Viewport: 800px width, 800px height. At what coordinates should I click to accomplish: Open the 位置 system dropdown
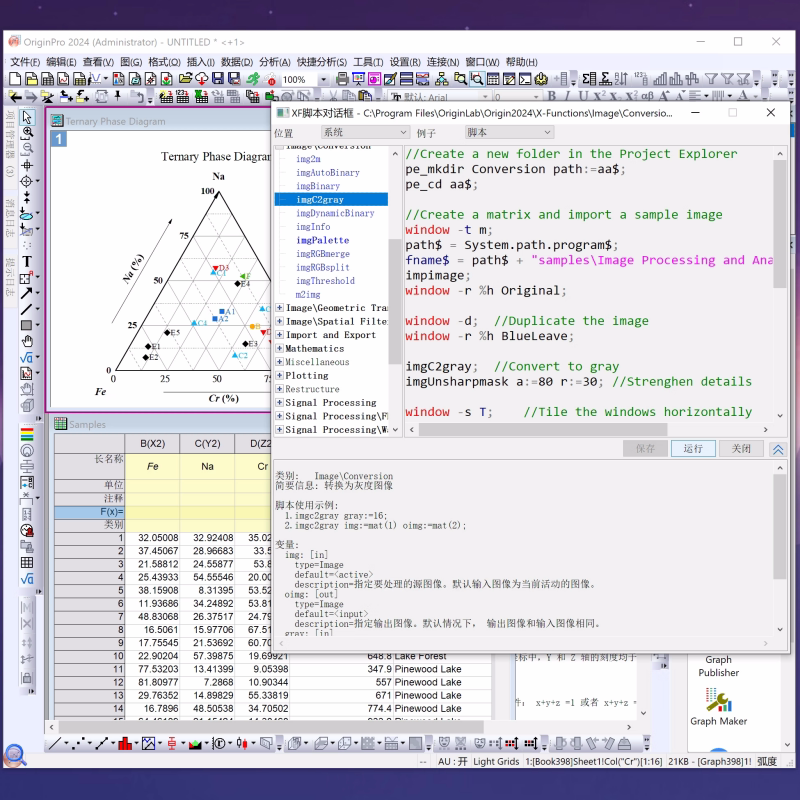[x=365, y=133]
